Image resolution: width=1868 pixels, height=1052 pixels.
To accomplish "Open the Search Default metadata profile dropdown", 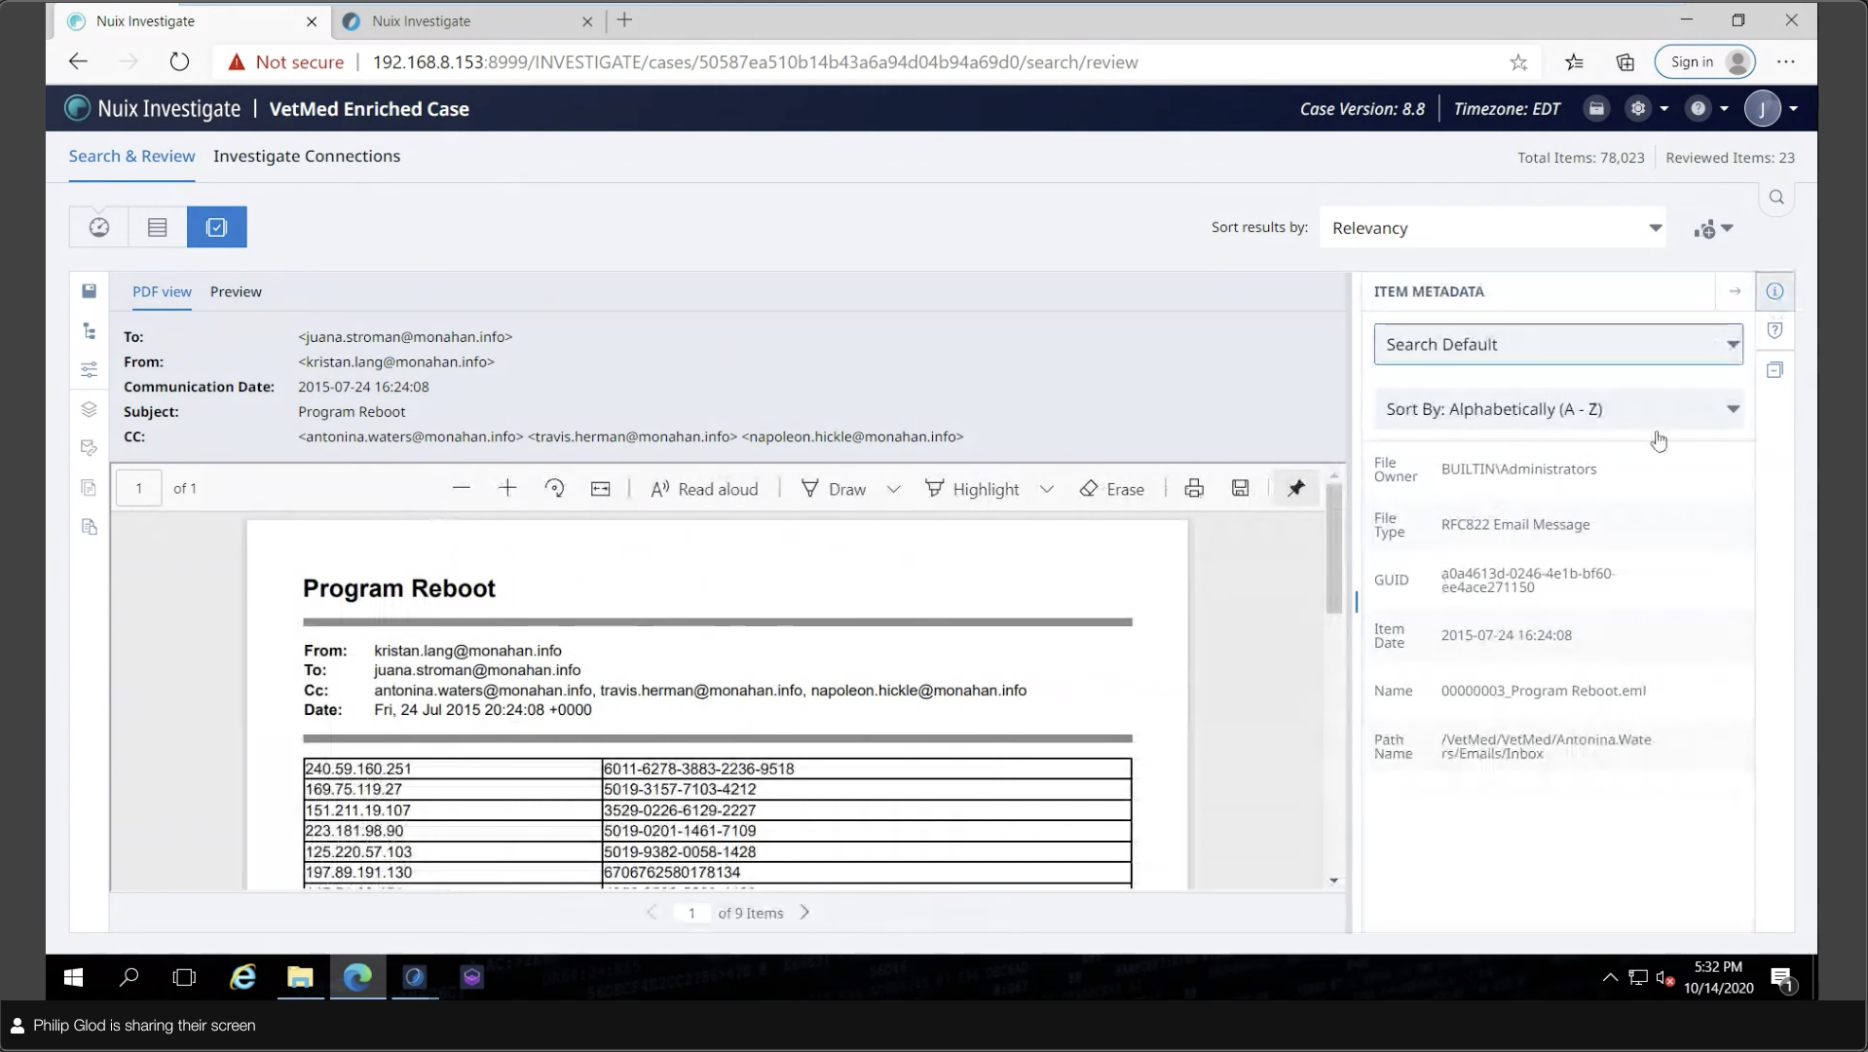I will click(1557, 344).
